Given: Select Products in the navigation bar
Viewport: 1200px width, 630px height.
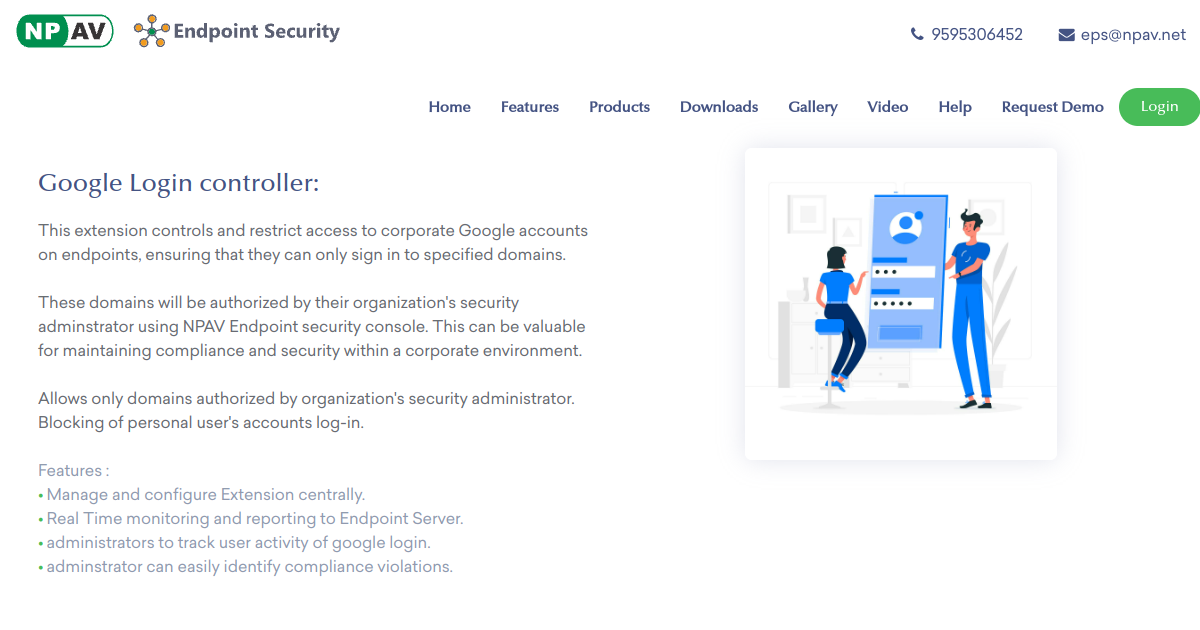Looking at the screenshot, I should 619,107.
